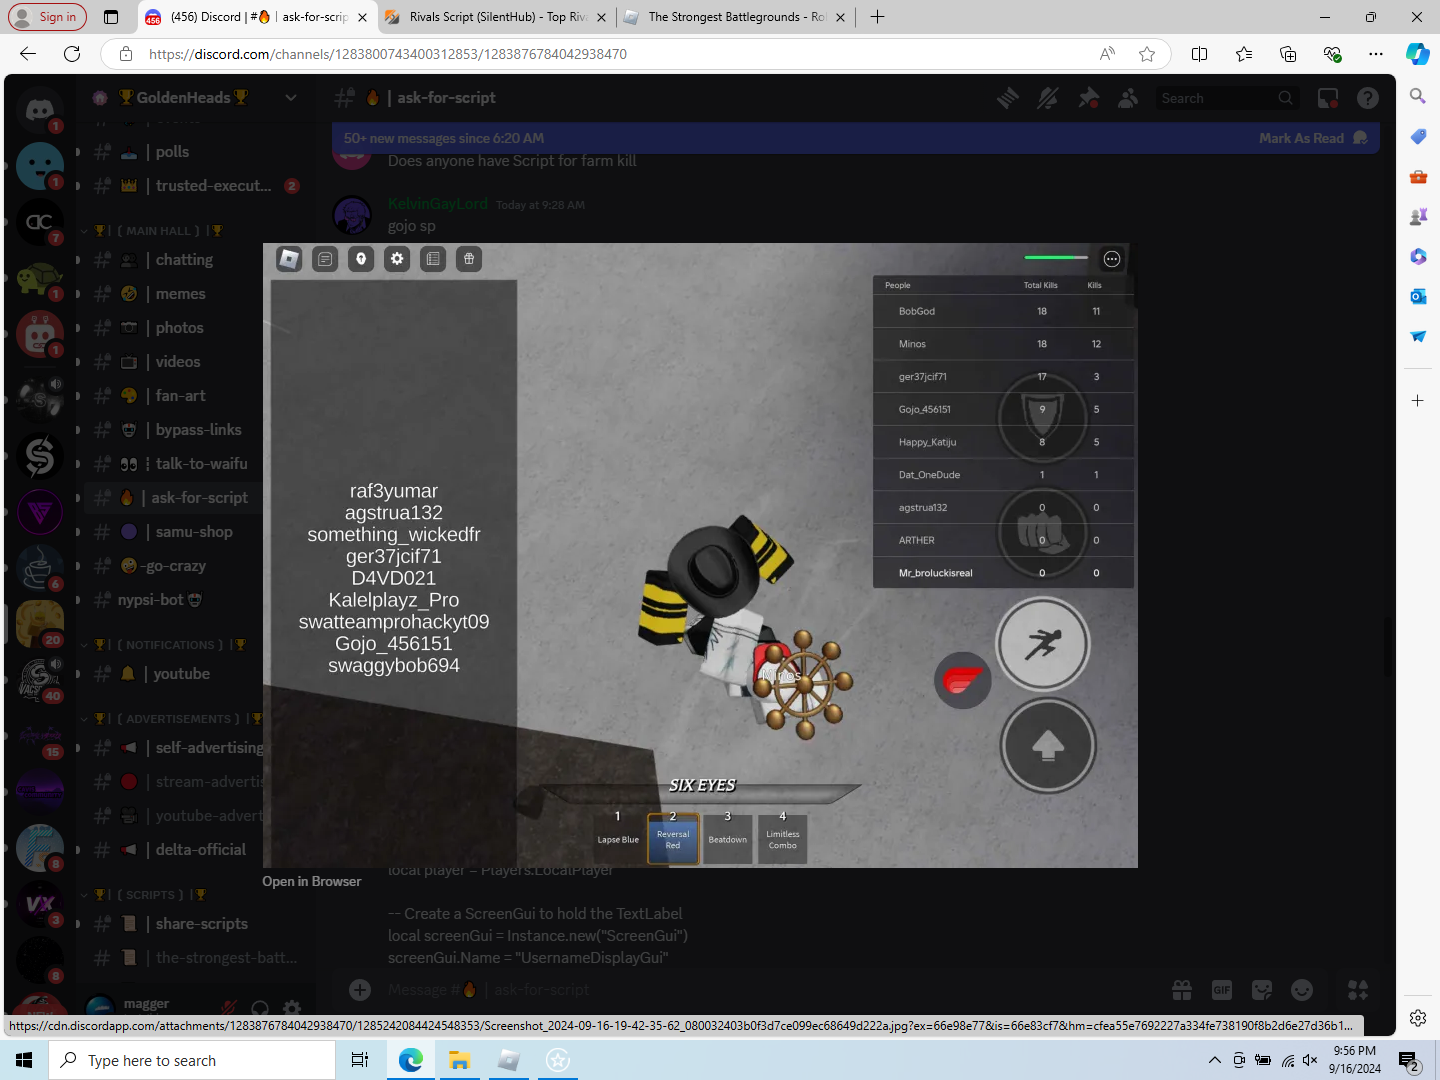
Task: Toggle notification settings bell in channel header
Action: pyautogui.click(x=1048, y=98)
